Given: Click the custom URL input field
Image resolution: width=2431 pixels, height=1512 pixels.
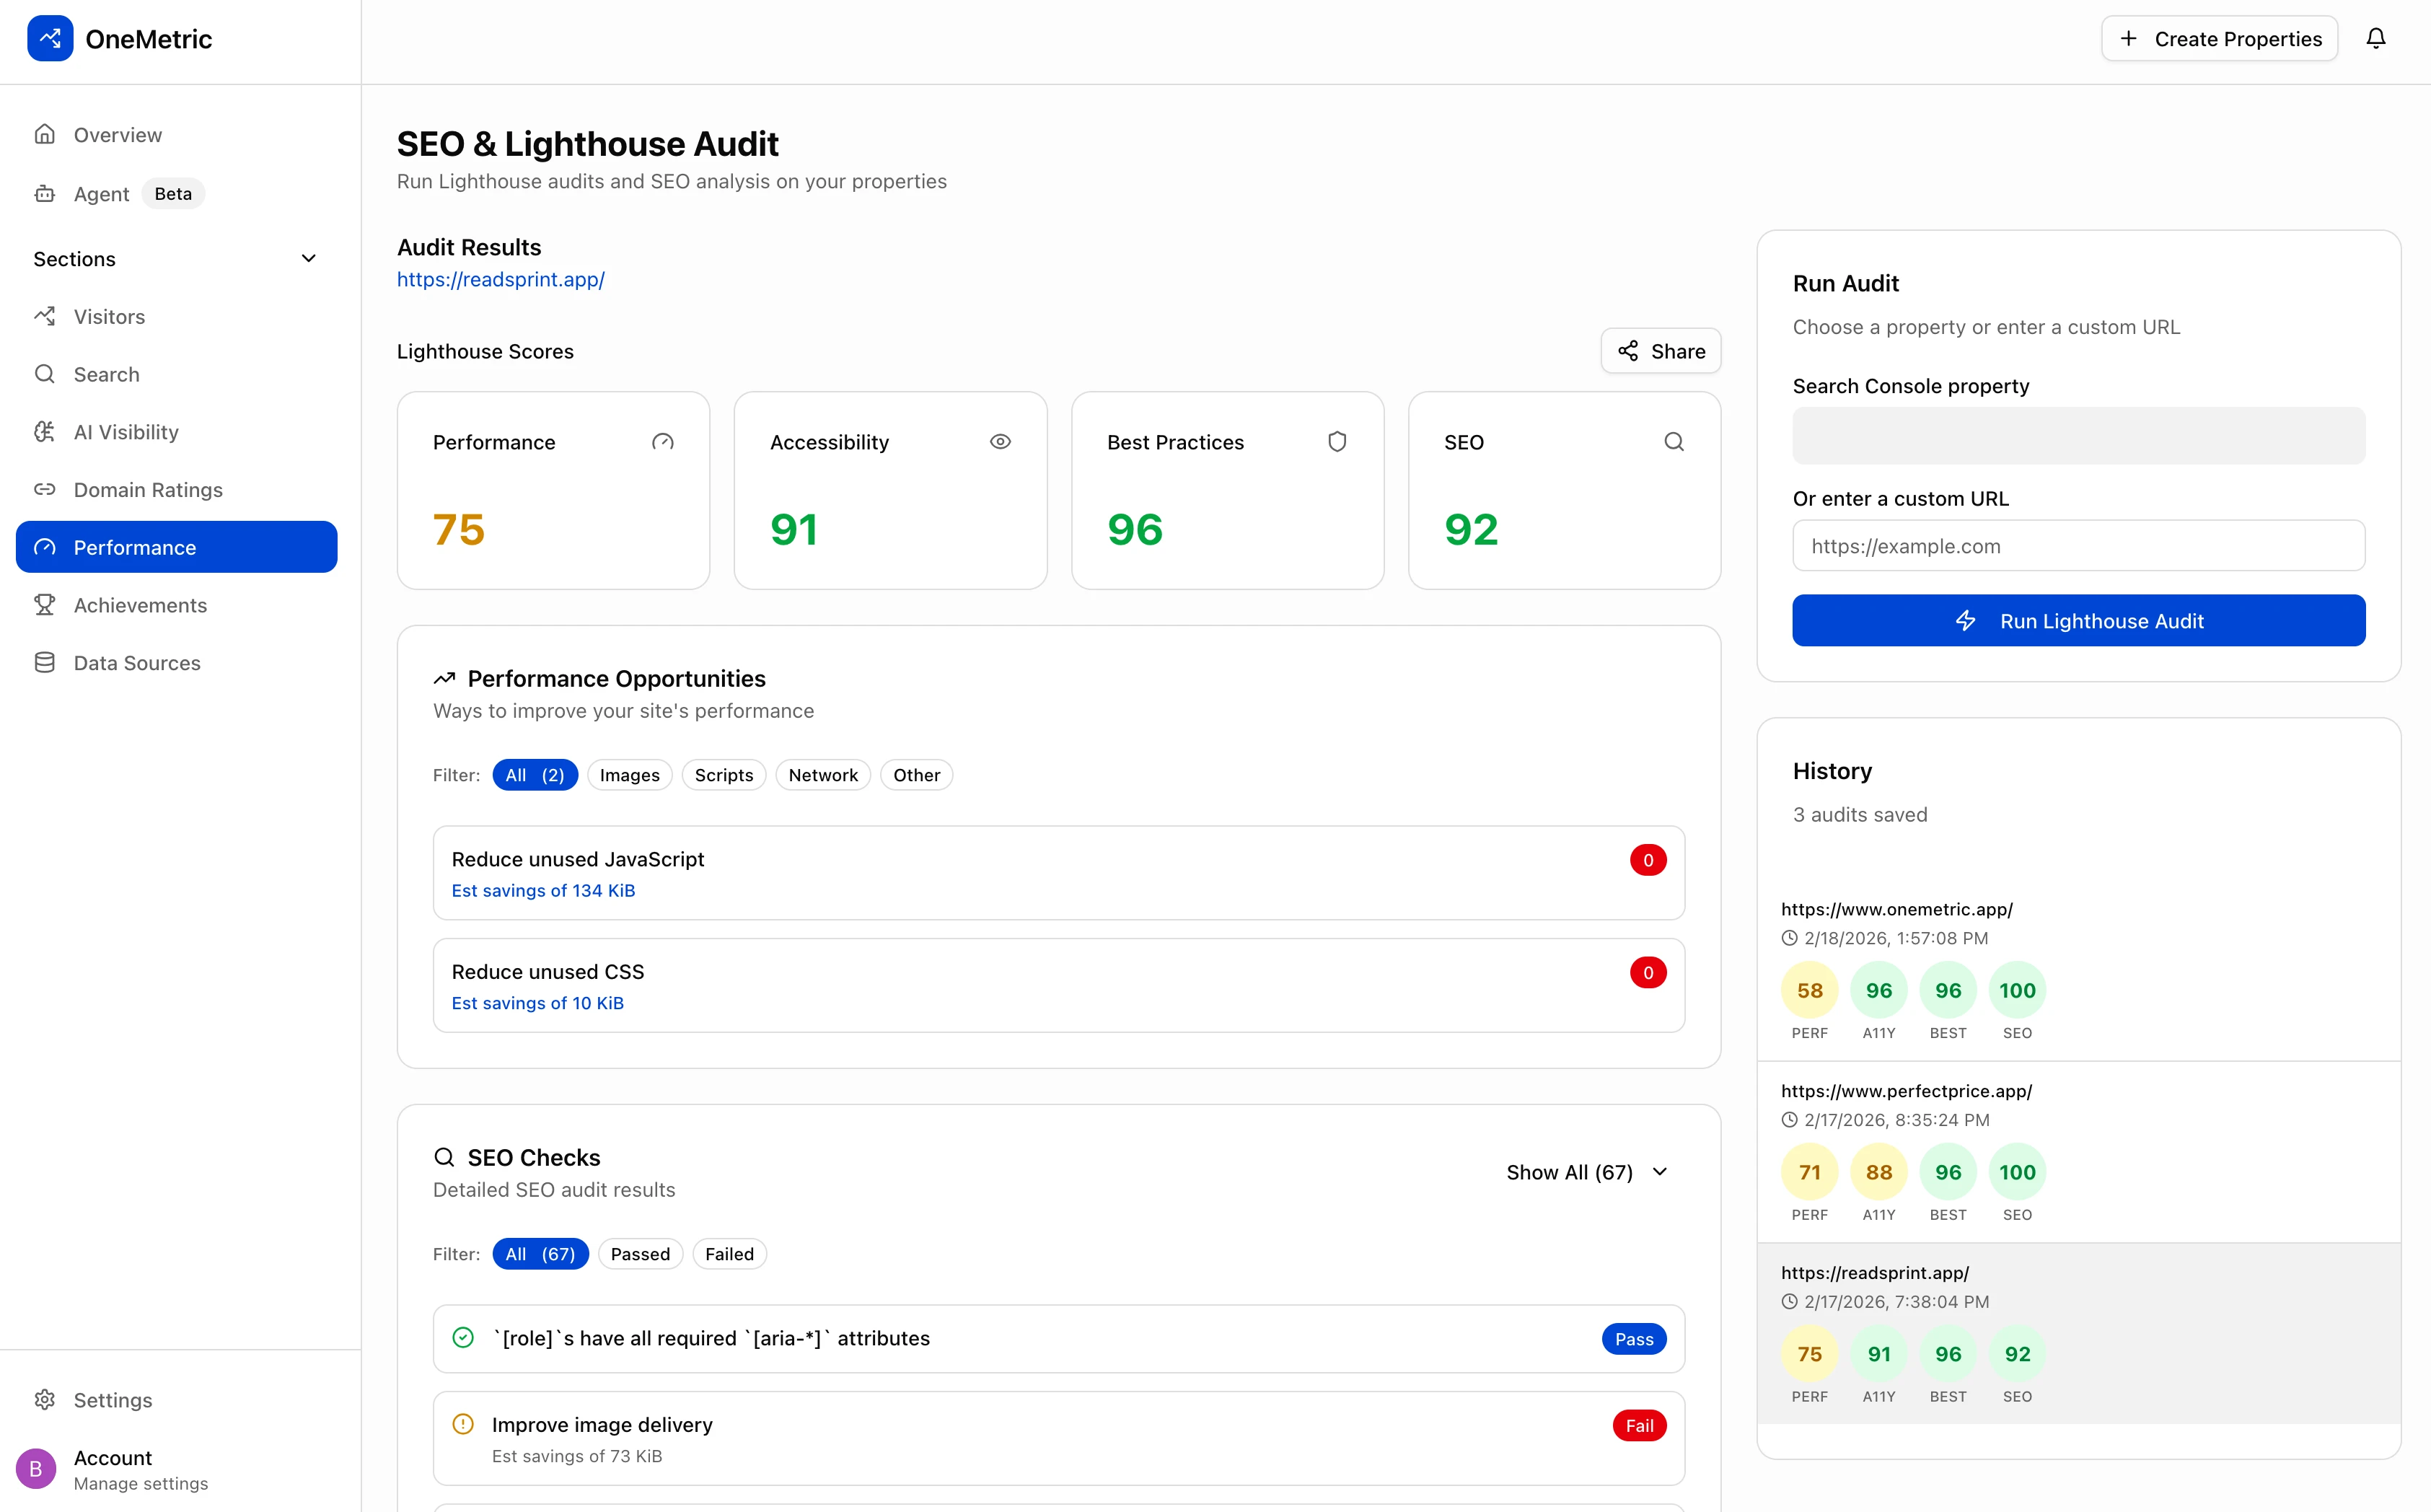Looking at the screenshot, I should click(x=2078, y=546).
